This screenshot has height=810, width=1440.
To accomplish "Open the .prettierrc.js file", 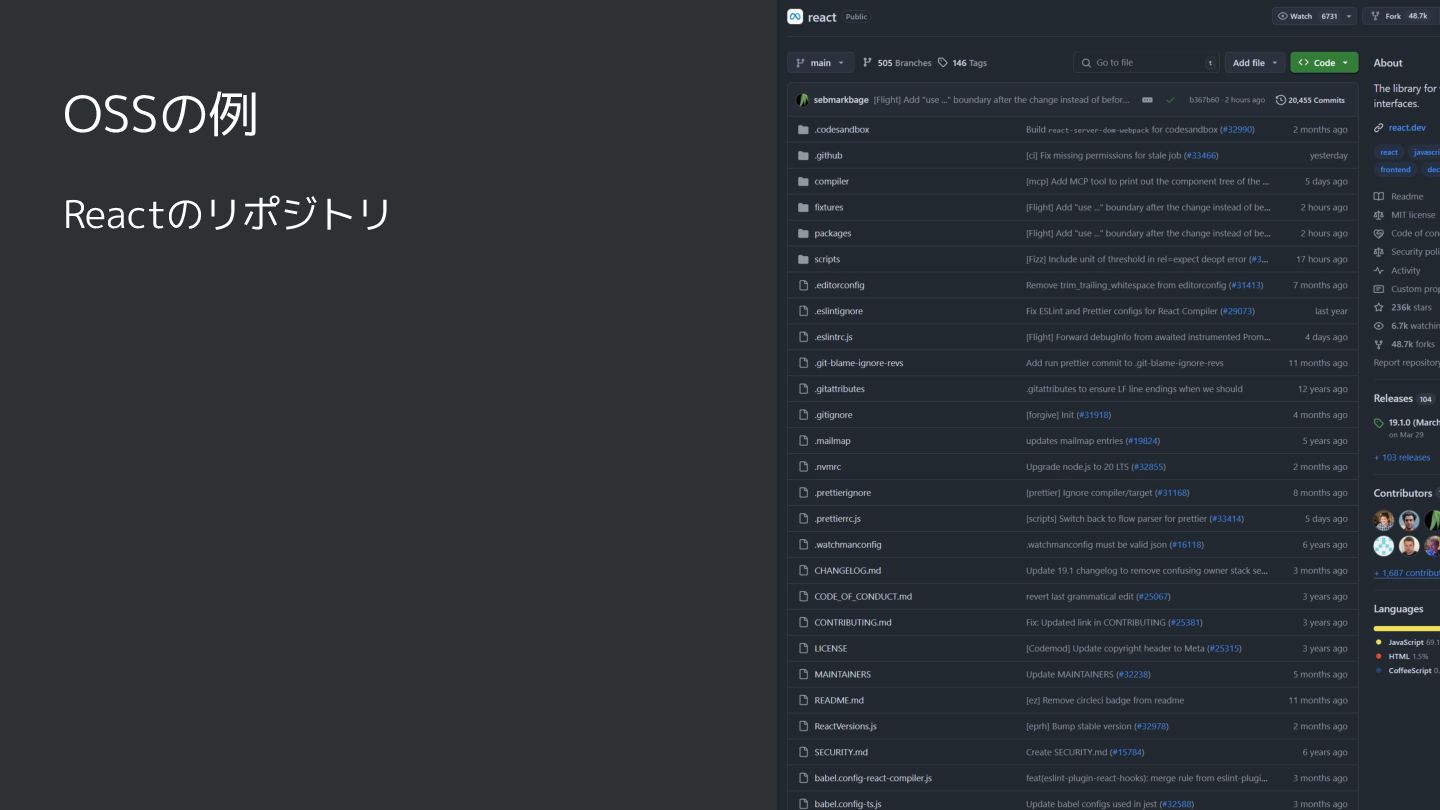I will point(838,519).
